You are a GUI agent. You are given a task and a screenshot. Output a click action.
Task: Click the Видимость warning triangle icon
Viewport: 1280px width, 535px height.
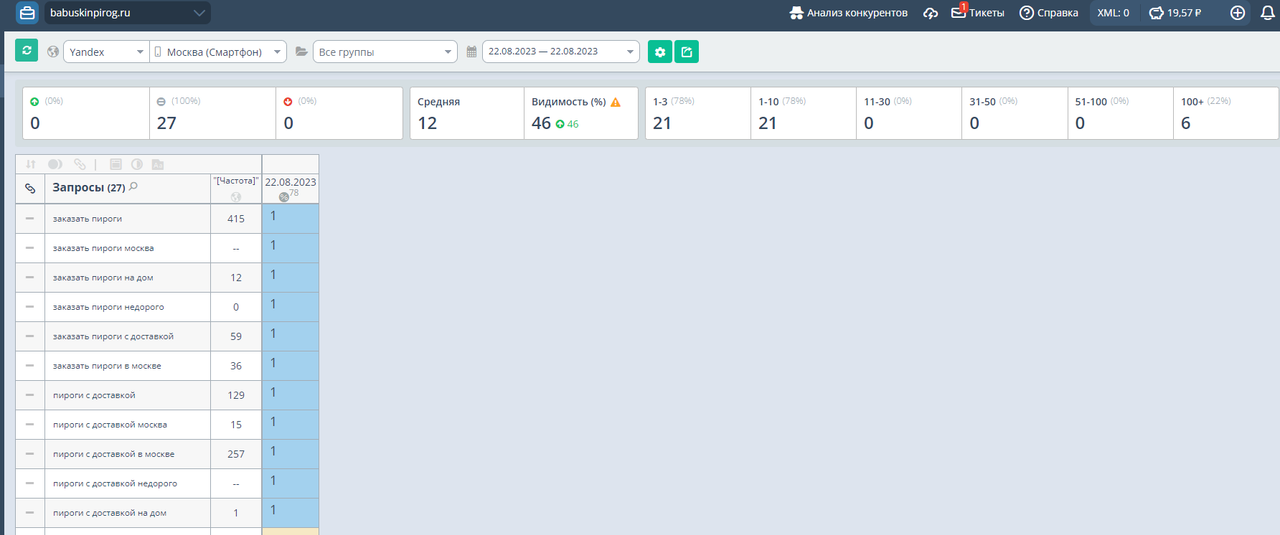coord(616,102)
